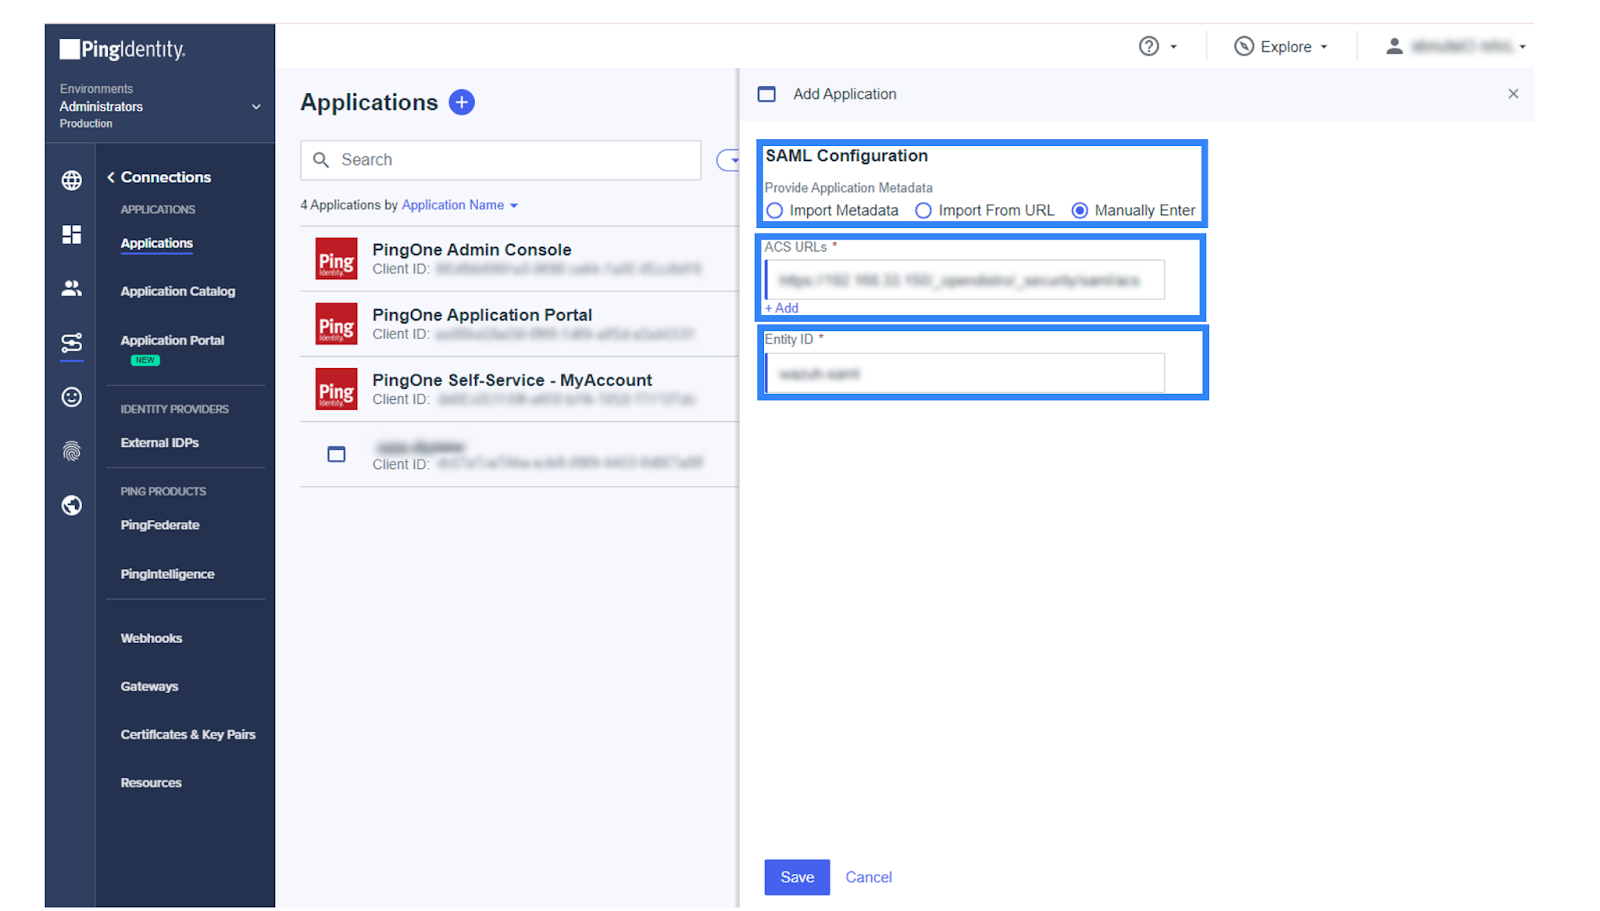This screenshot has height=911, width=1600.
Task: Open the filter dropdown beside search box
Action: pyautogui.click(x=729, y=160)
